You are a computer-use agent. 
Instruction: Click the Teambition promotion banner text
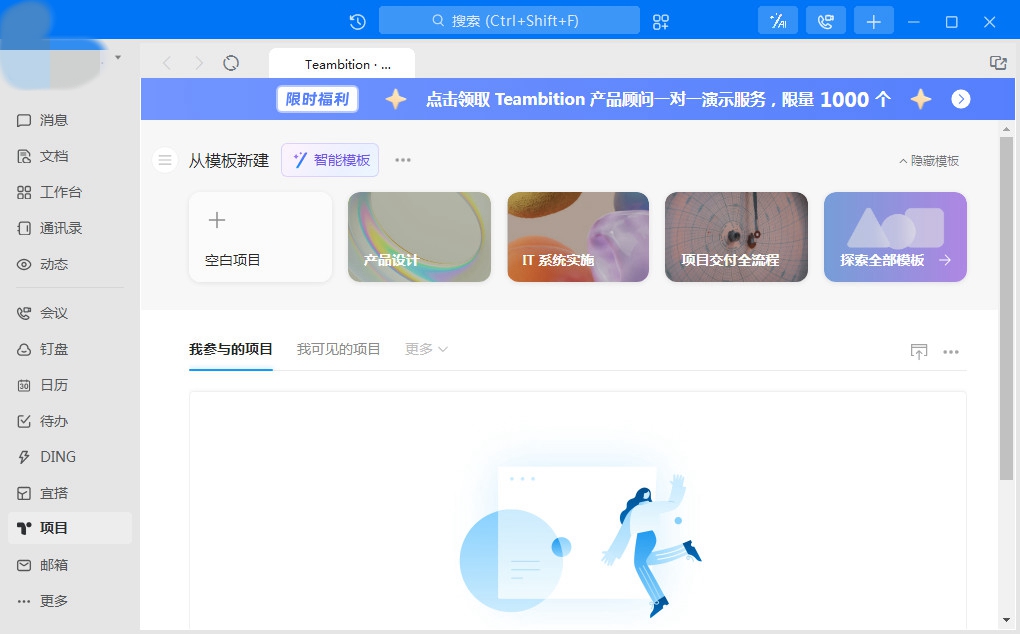click(x=658, y=99)
